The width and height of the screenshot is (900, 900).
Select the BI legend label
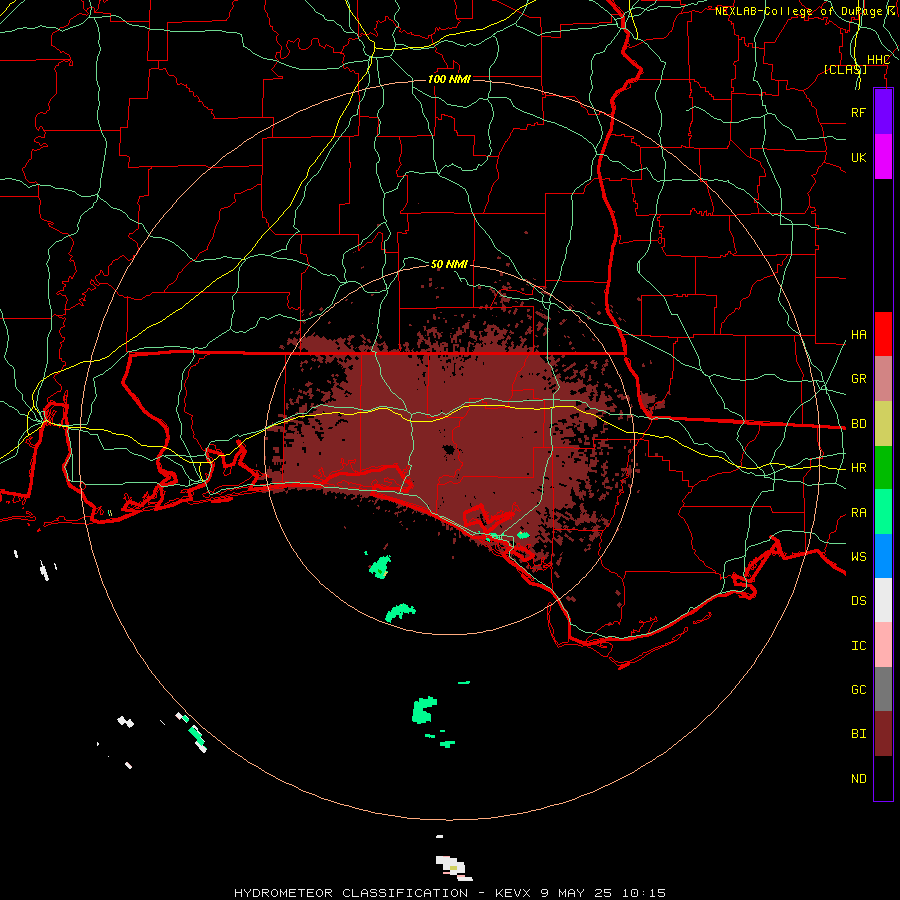(x=858, y=734)
